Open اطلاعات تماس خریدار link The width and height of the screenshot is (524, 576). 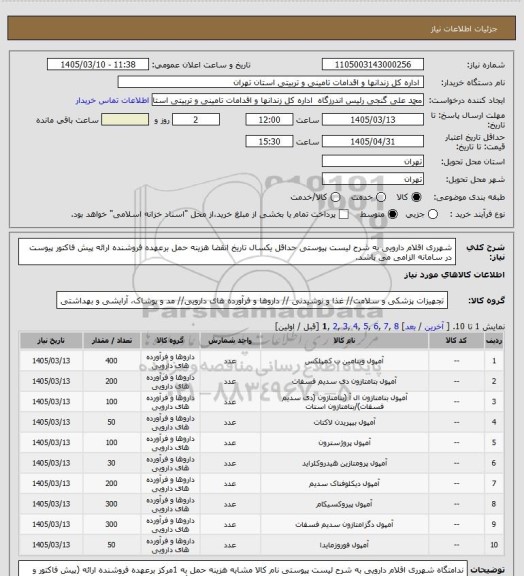(x=112, y=100)
